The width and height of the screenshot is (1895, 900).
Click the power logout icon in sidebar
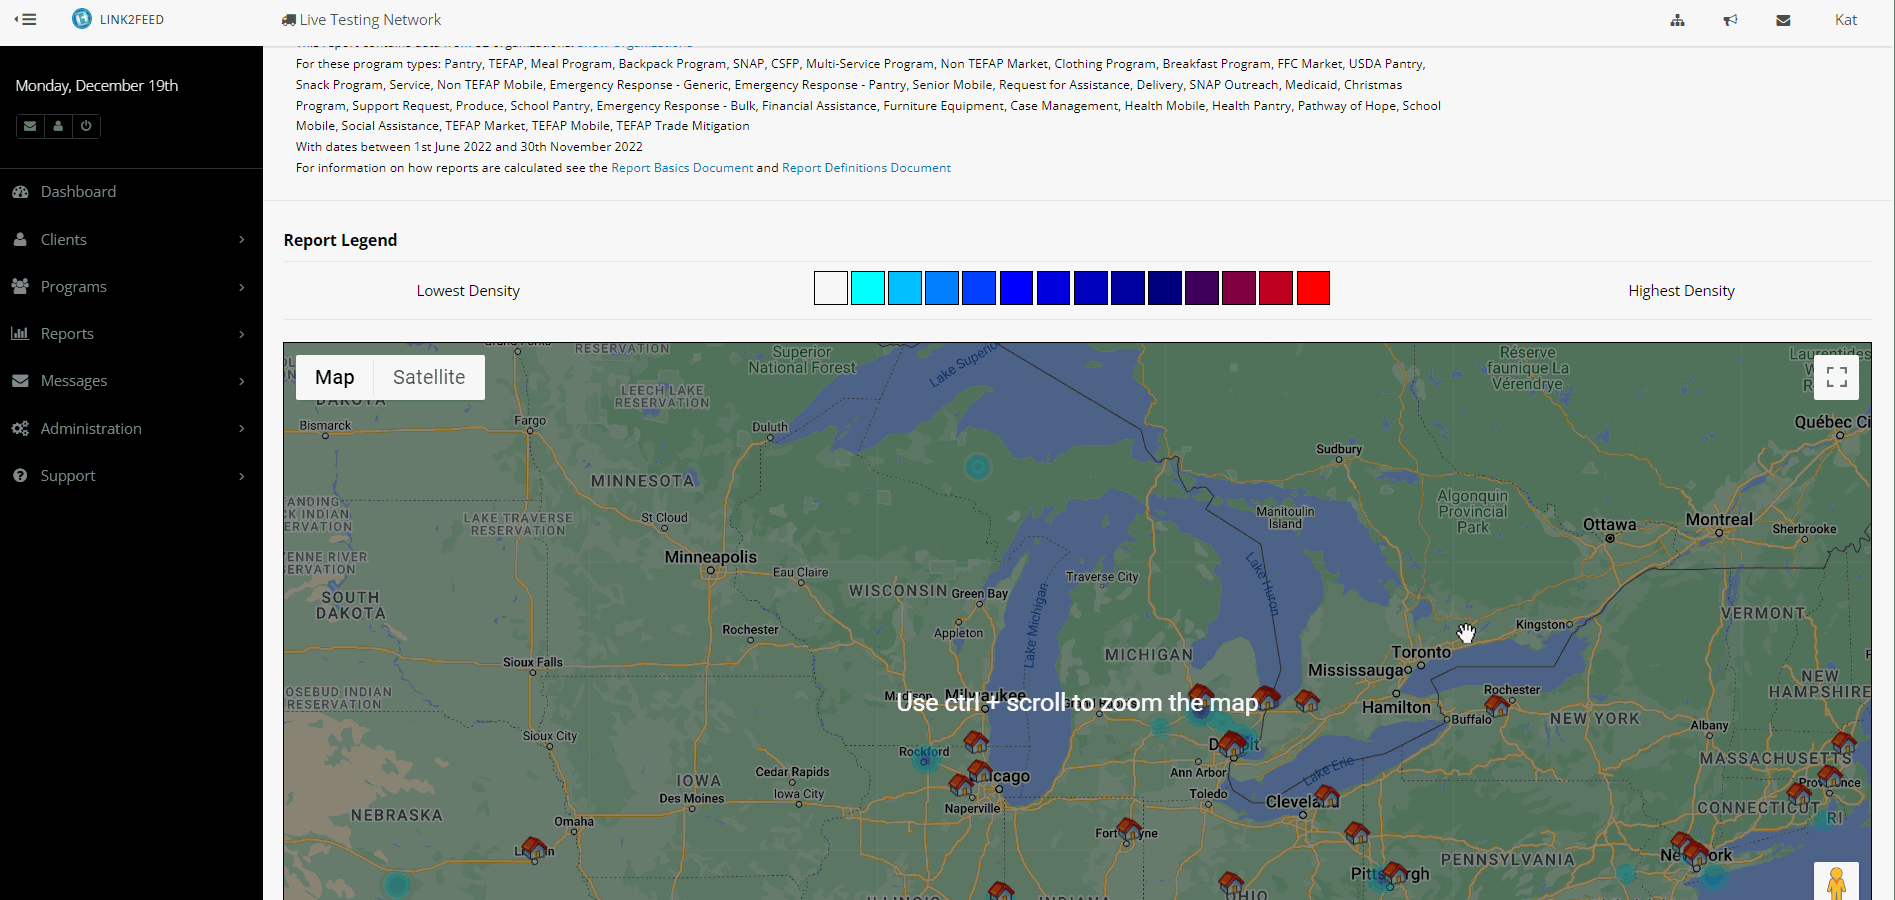coord(86,126)
